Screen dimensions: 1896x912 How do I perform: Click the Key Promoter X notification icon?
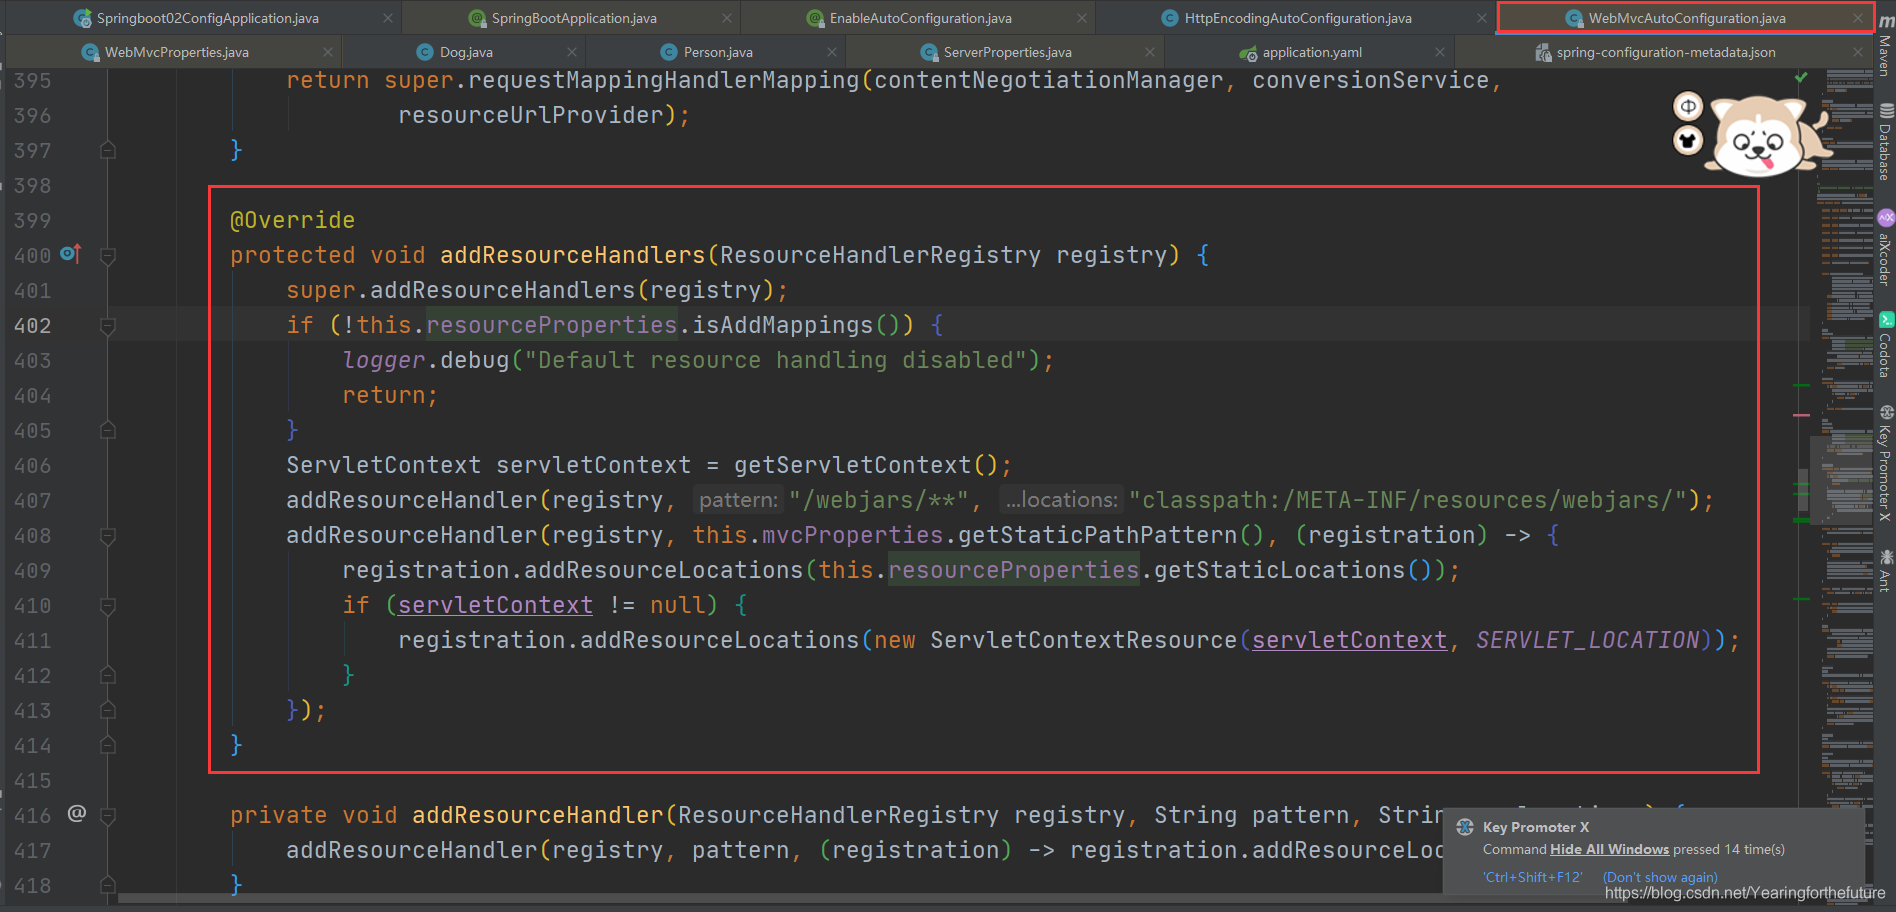point(1465,827)
